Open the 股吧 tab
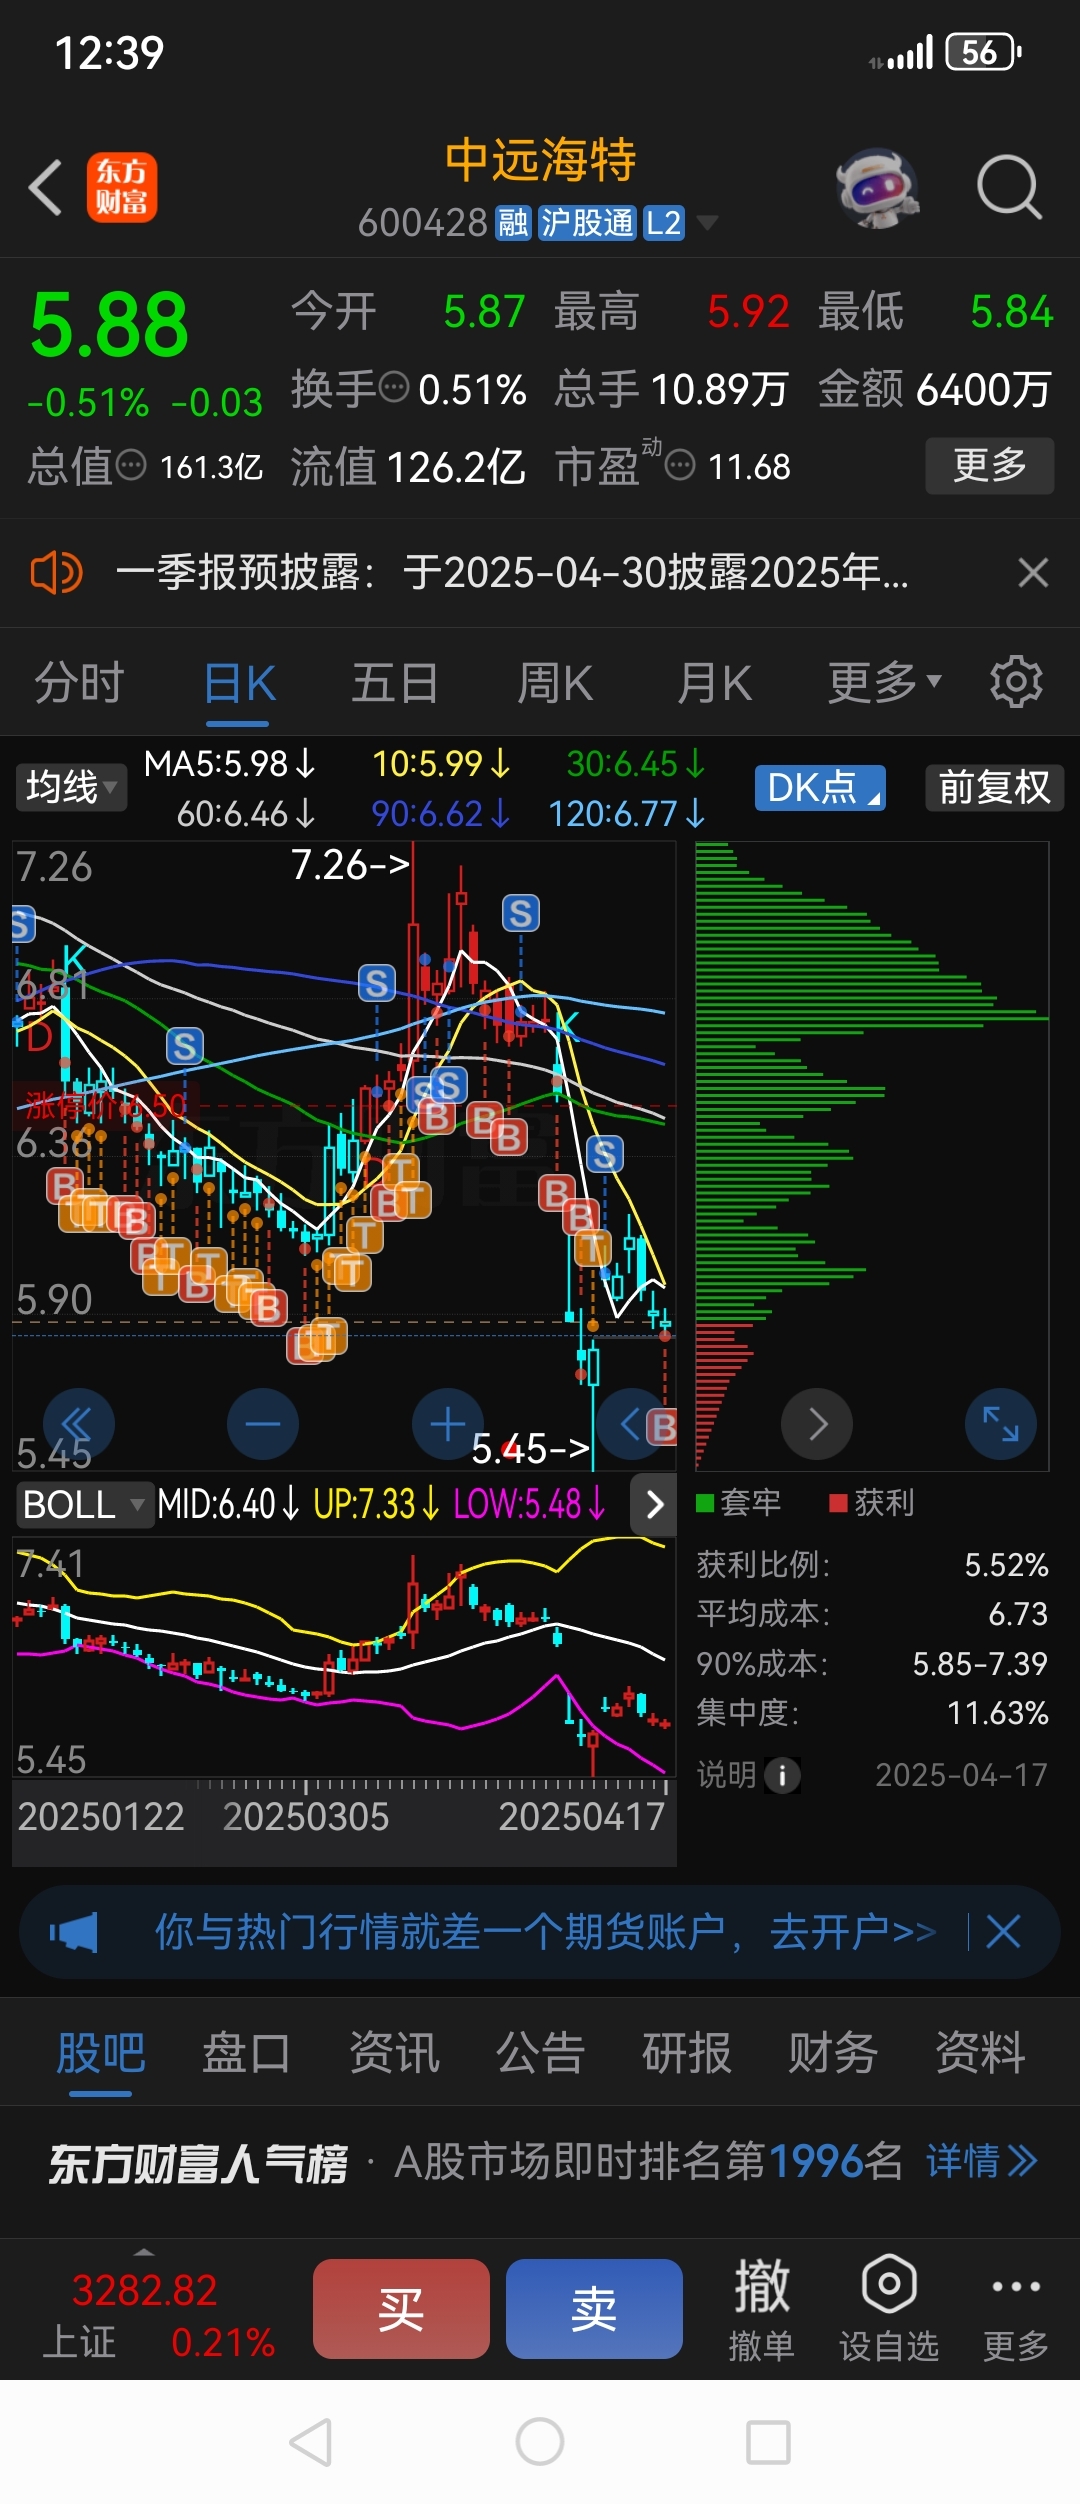 101,2054
